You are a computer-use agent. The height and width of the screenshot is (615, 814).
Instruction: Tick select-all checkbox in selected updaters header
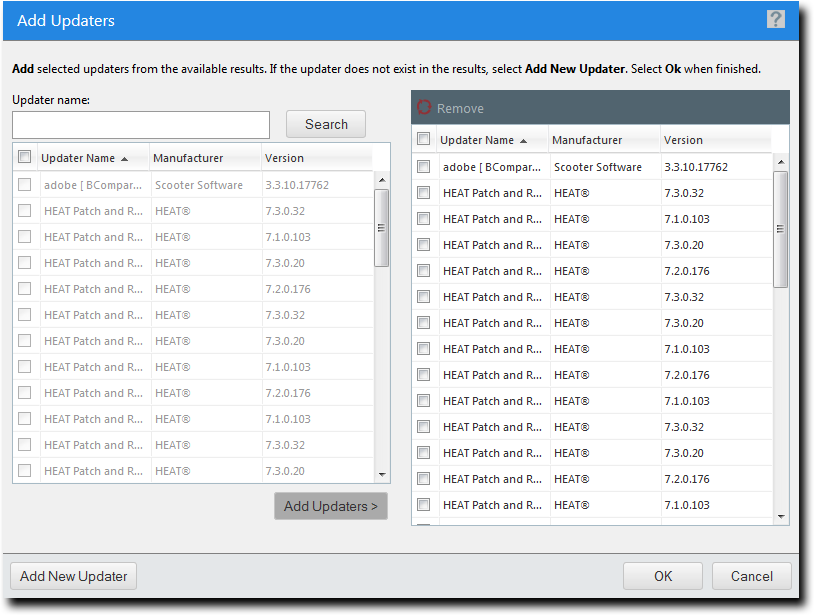(x=424, y=139)
